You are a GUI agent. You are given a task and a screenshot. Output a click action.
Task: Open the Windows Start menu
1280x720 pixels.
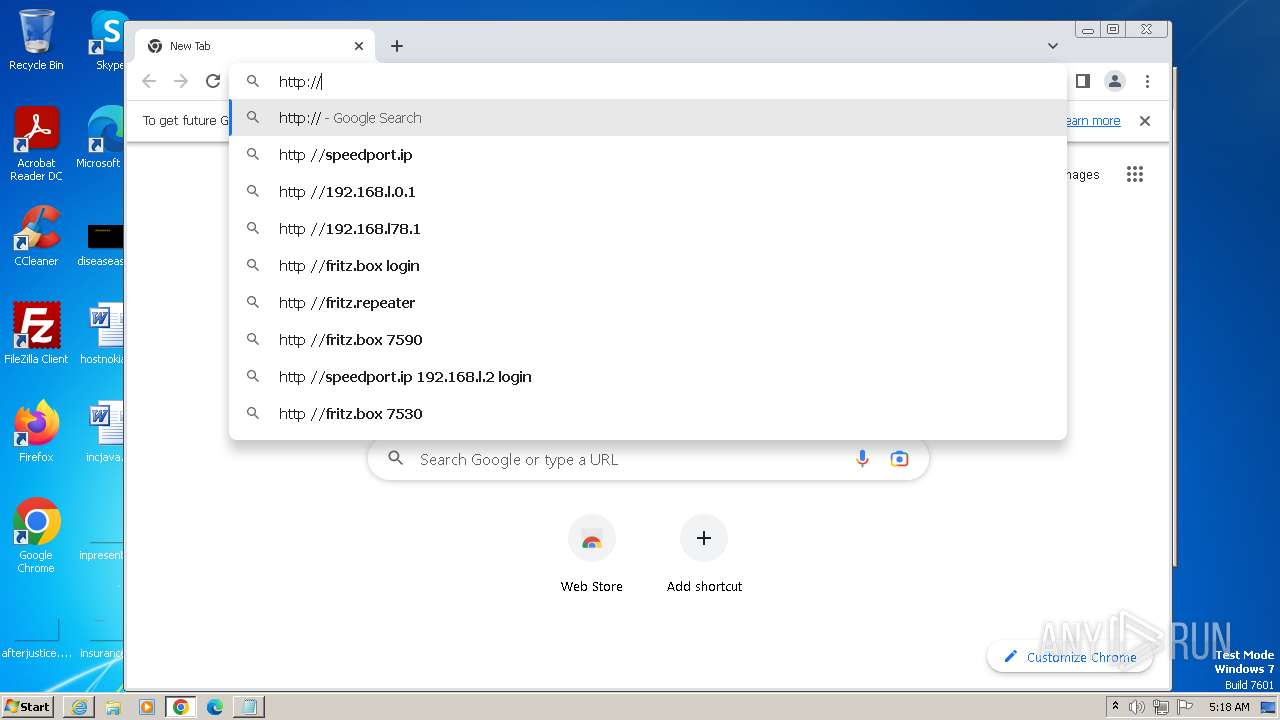(x=27, y=707)
